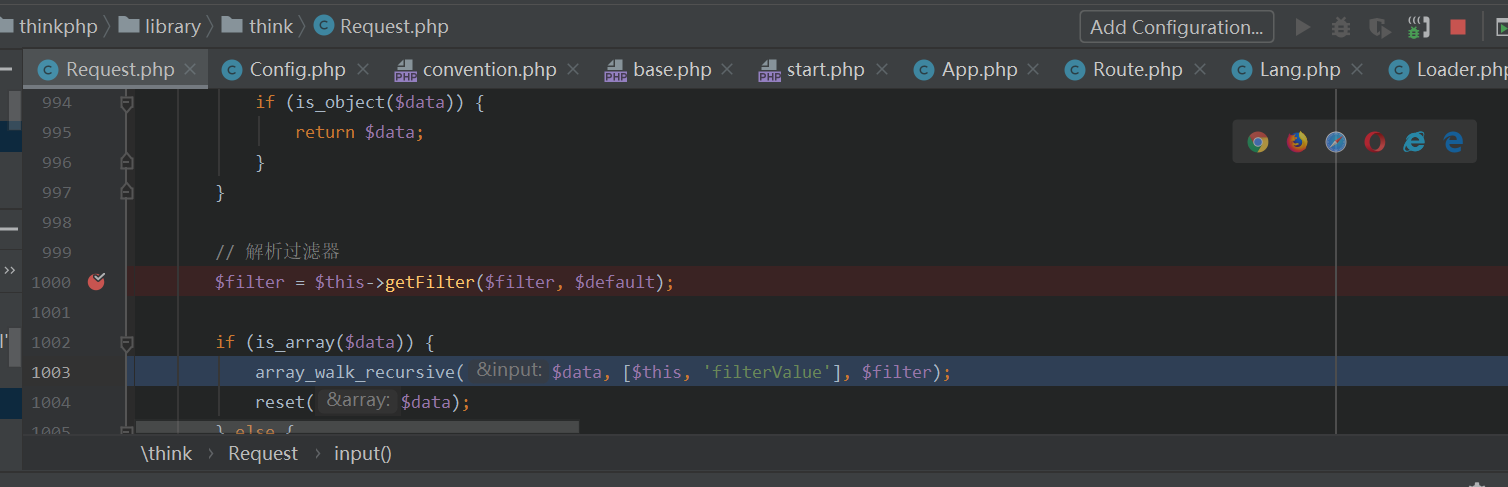This screenshot has width=1508, height=487.
Task: Click Run with Coverage icon
Action: (1379, 27)
